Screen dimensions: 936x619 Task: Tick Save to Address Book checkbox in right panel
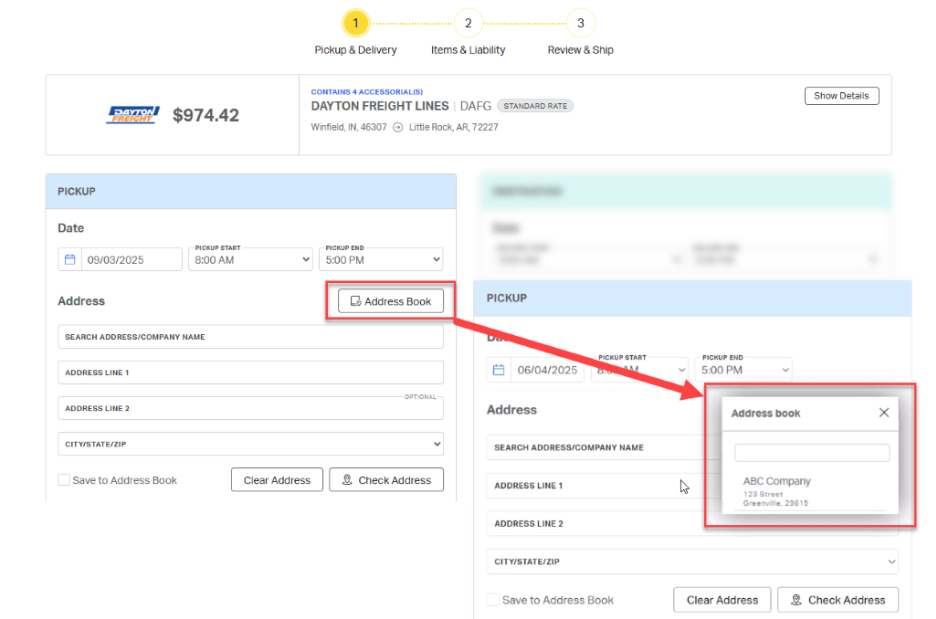[x=493, y=600]
